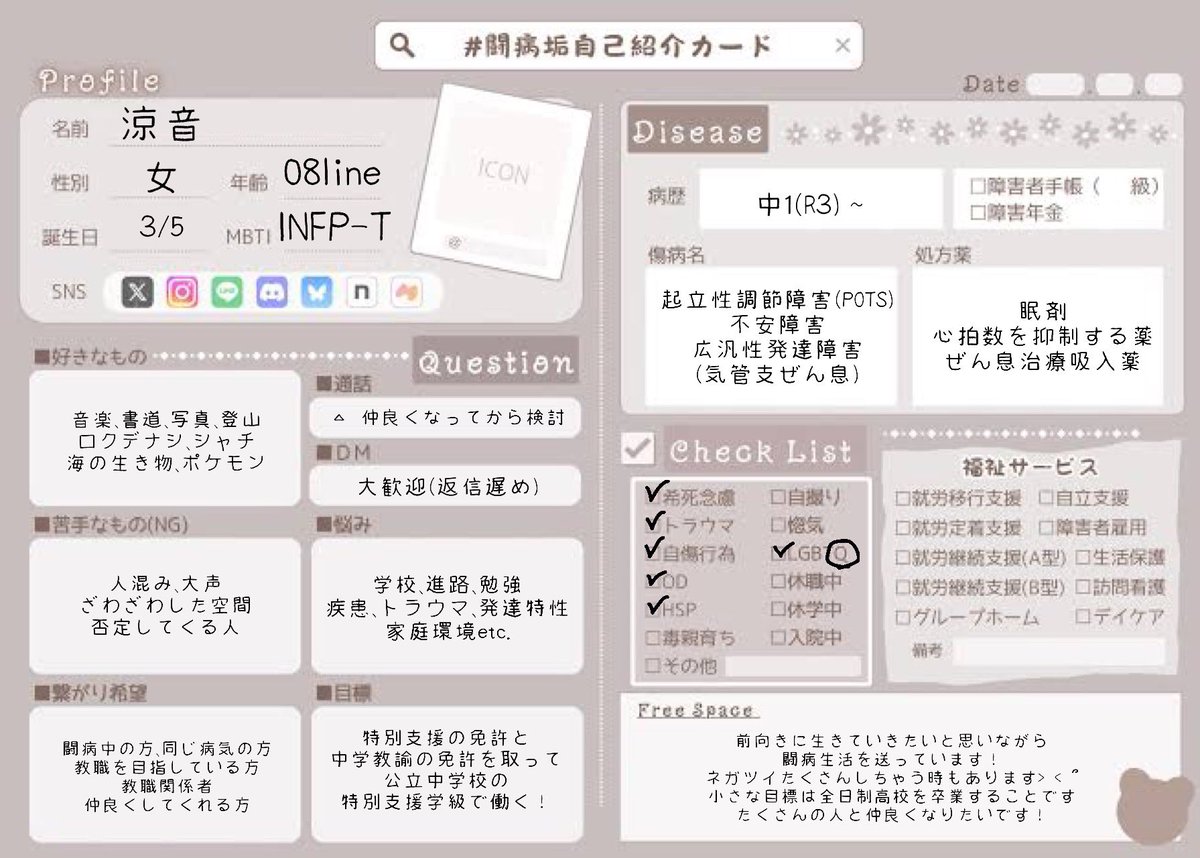
Task: Check the 就労移行支援 checkbox
Action: coord(902,498)
